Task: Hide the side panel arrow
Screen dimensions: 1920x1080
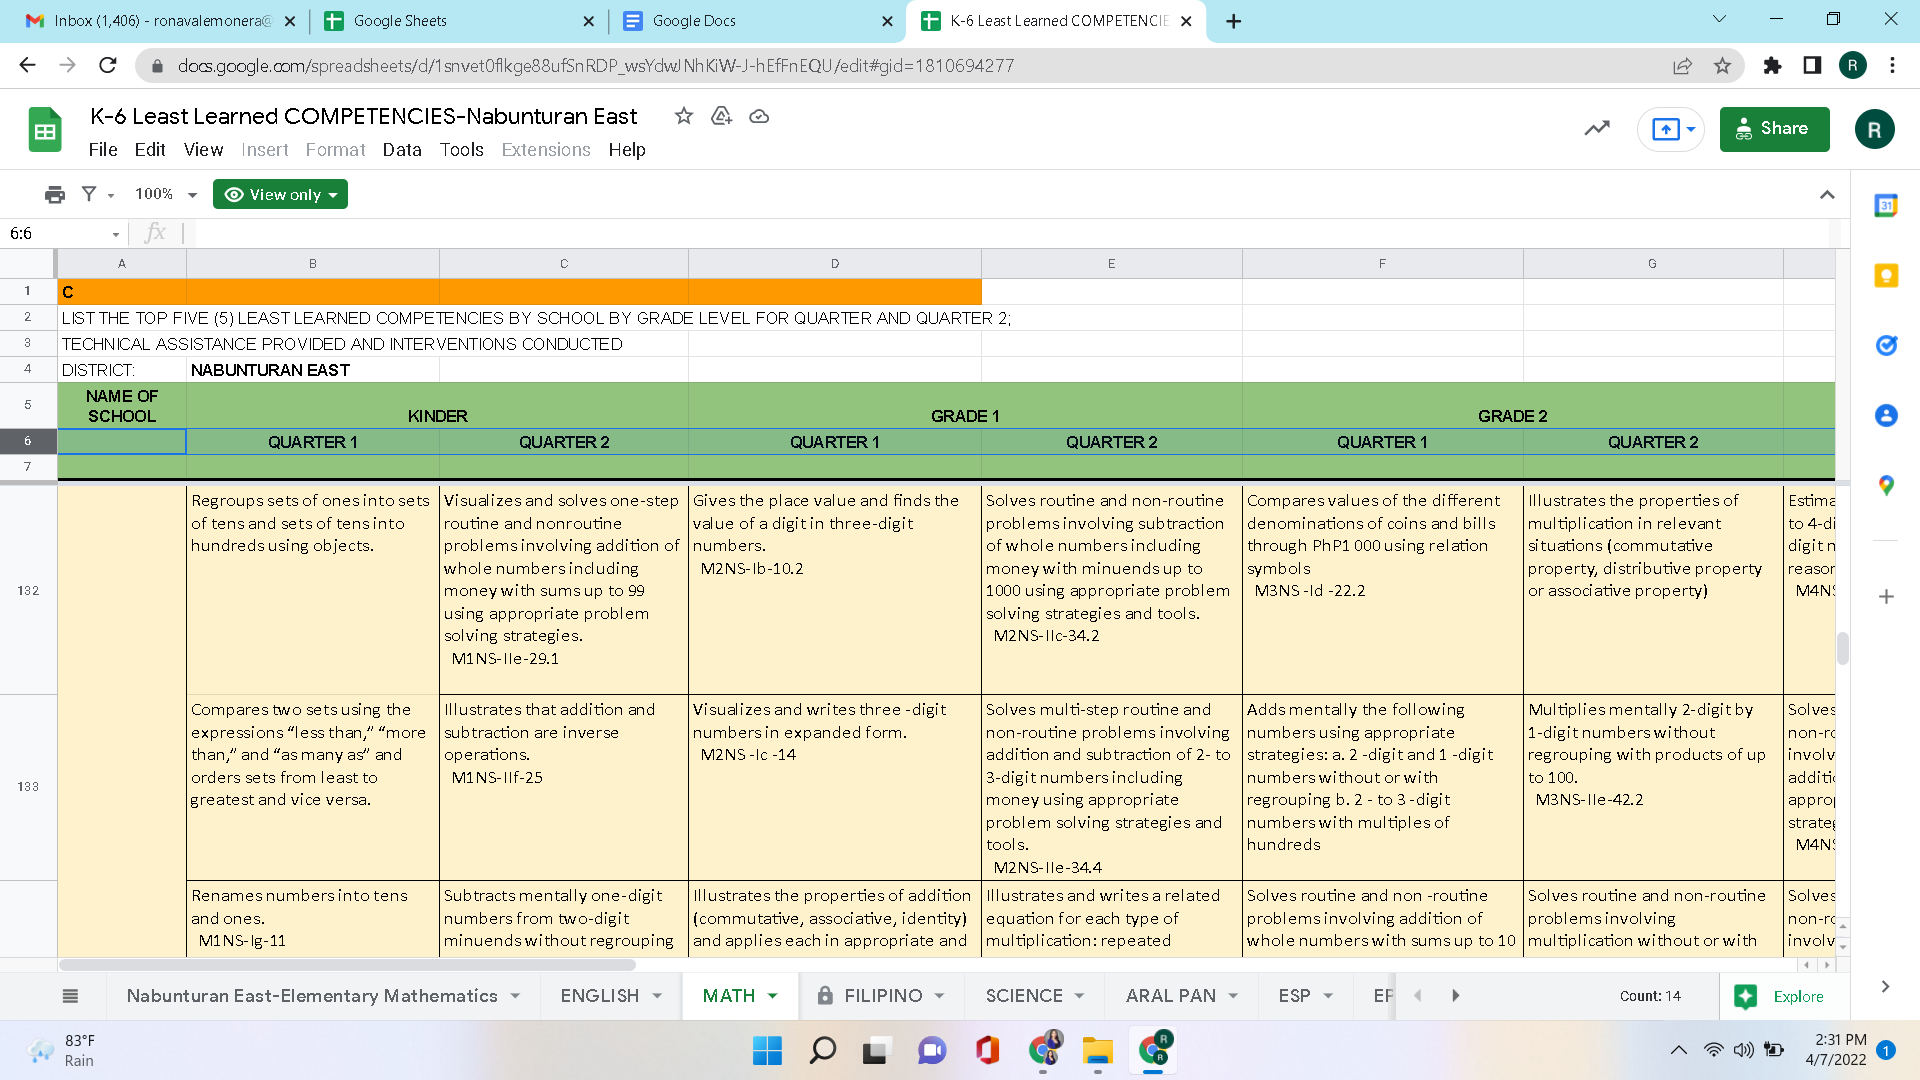Action: [1885, 987]
